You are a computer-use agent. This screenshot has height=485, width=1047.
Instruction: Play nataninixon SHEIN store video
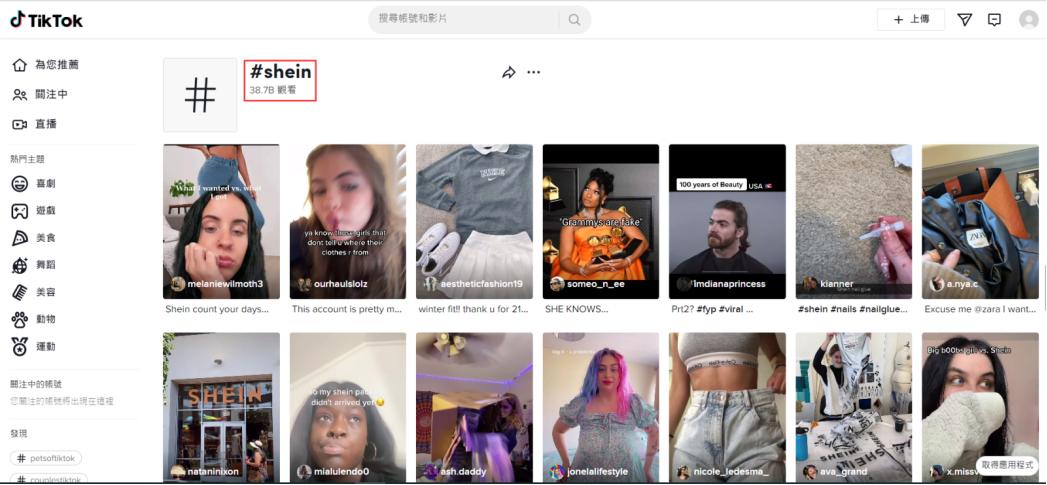pos(221,408)
